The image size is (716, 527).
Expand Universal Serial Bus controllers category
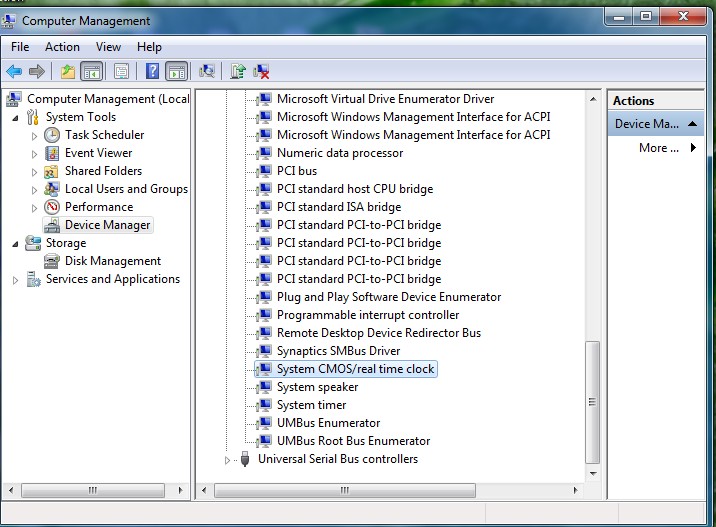[x=227, y=460]
